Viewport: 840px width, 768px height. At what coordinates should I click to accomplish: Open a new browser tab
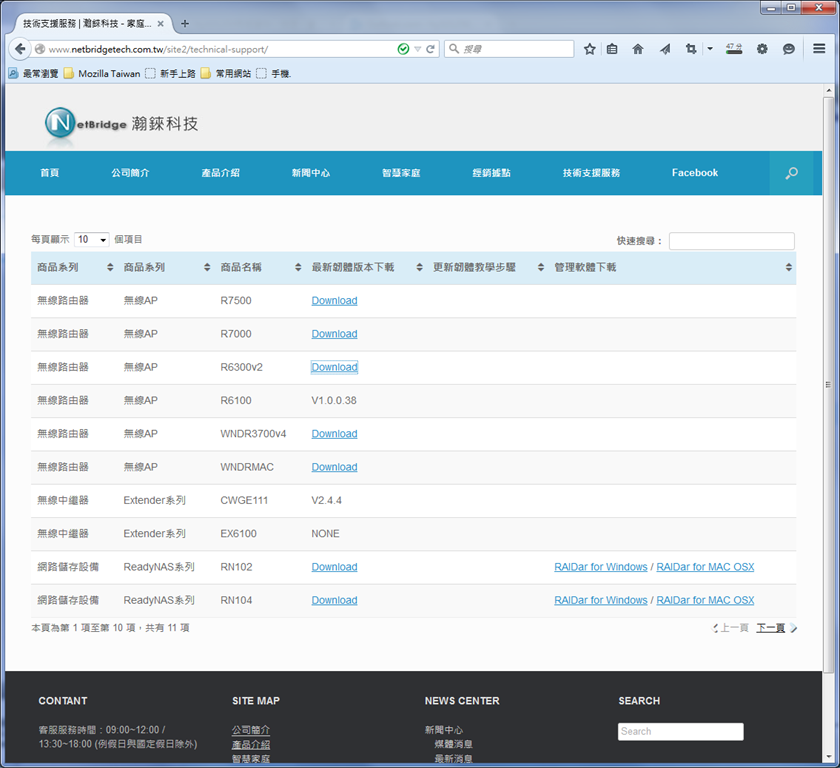pos(185,24)
